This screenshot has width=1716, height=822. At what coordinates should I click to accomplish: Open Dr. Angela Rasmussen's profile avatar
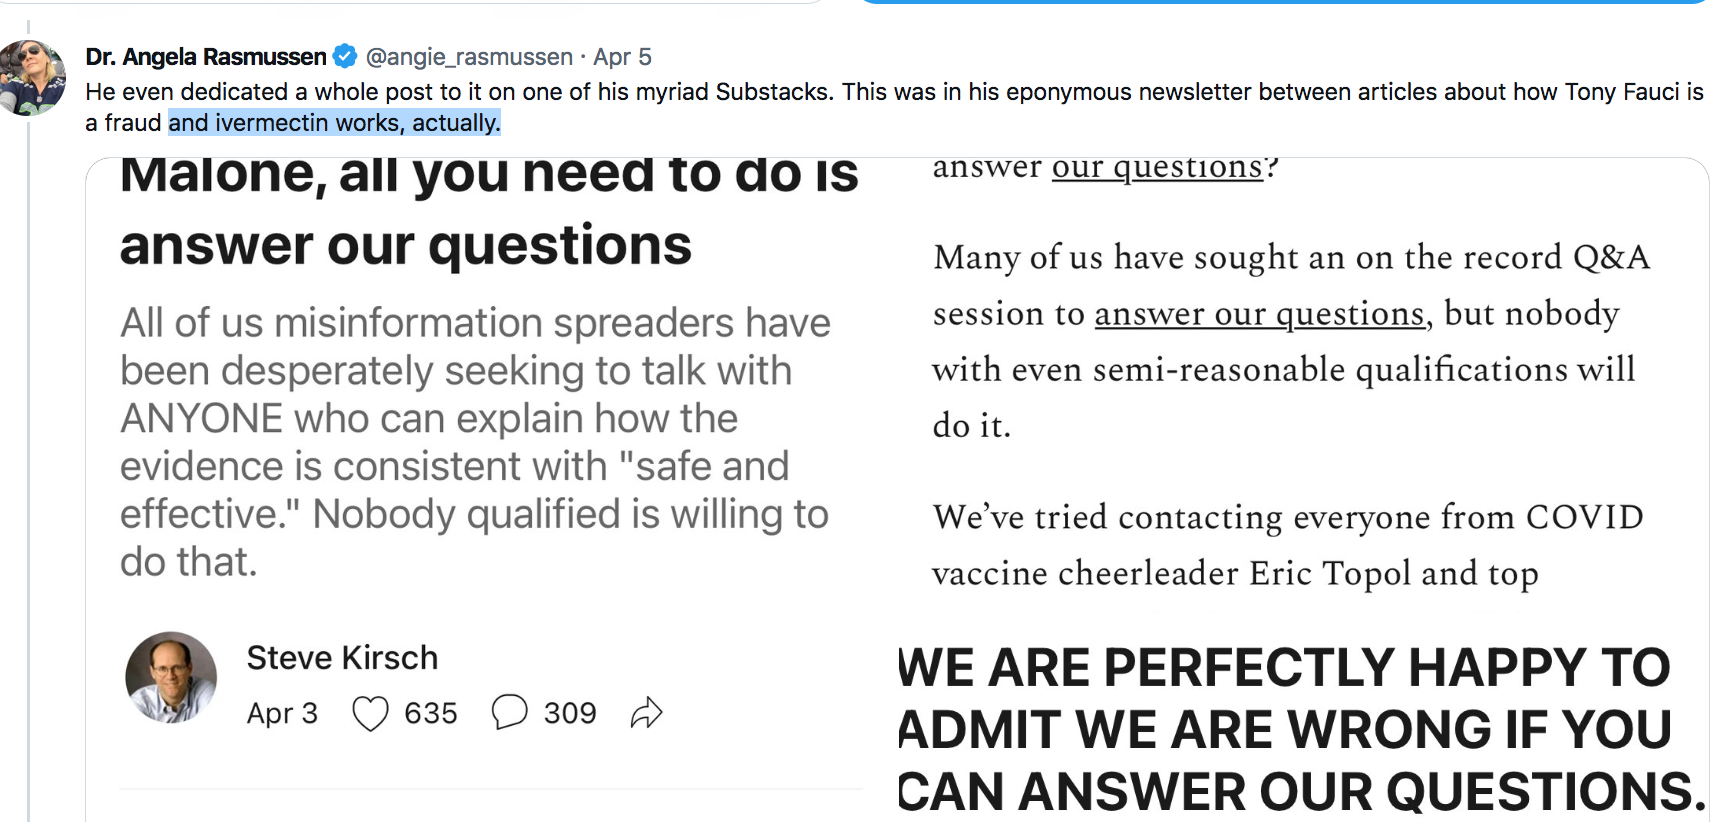33,77
